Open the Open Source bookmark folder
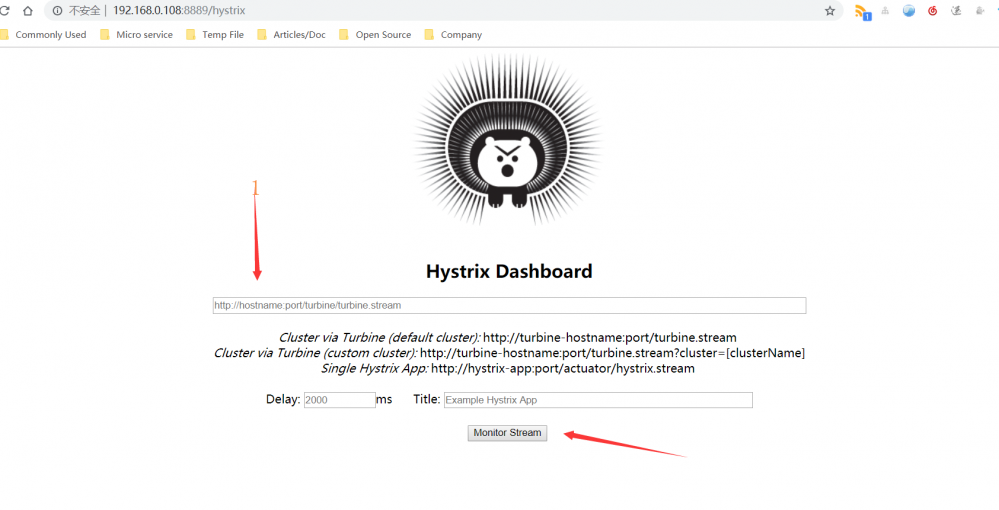The width and height of the screenshot is (999, 510). click(x=375, y=34)
